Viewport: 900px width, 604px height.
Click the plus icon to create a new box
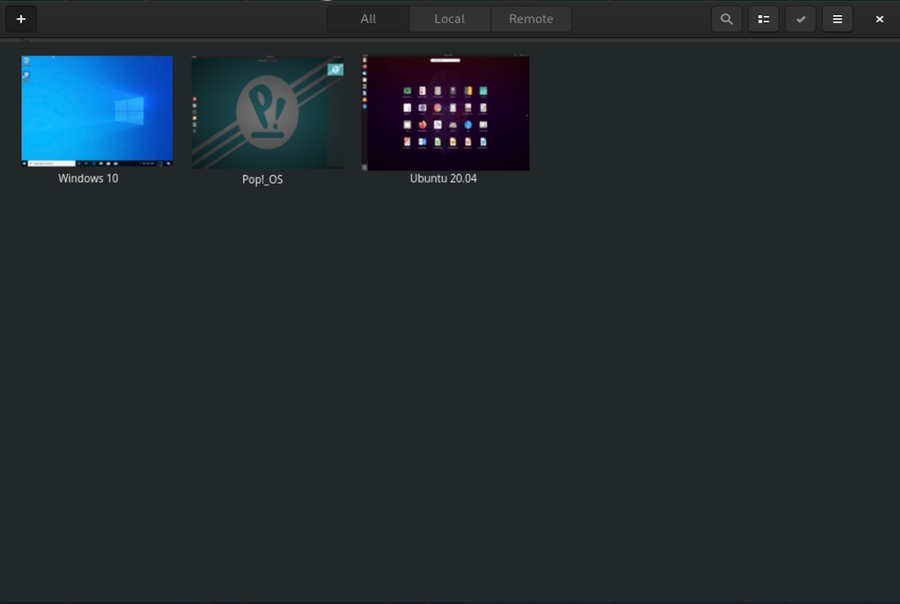pyautogui.click(x=21, y=19)
